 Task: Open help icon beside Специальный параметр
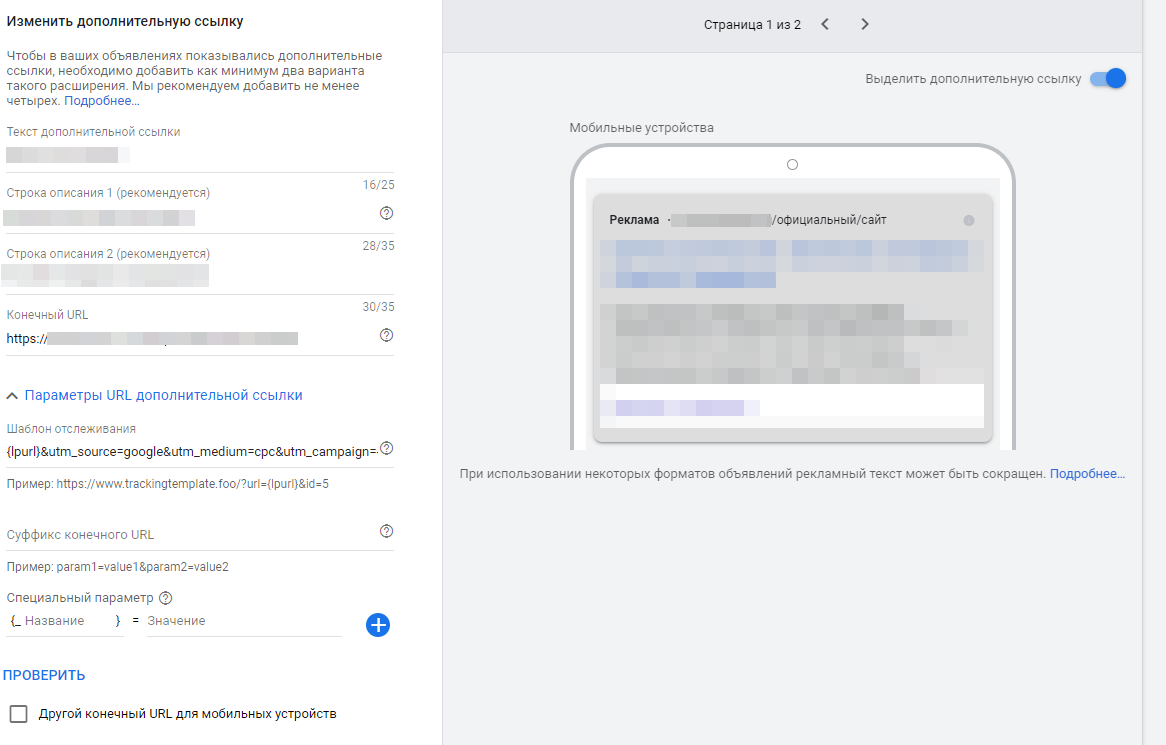tap(166, 598)
